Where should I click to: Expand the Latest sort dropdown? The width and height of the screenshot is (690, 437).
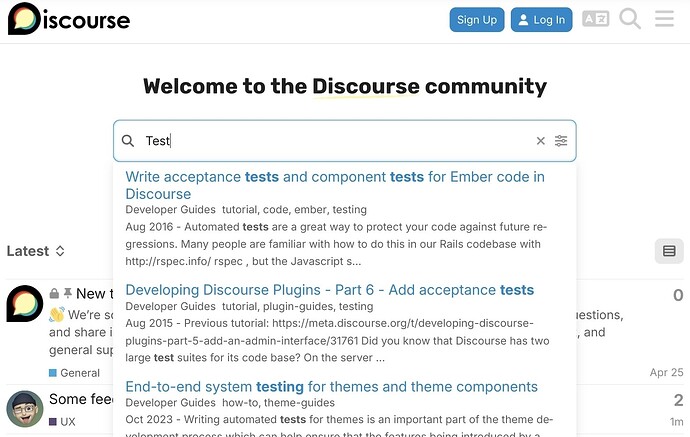[x=36, y=251]
